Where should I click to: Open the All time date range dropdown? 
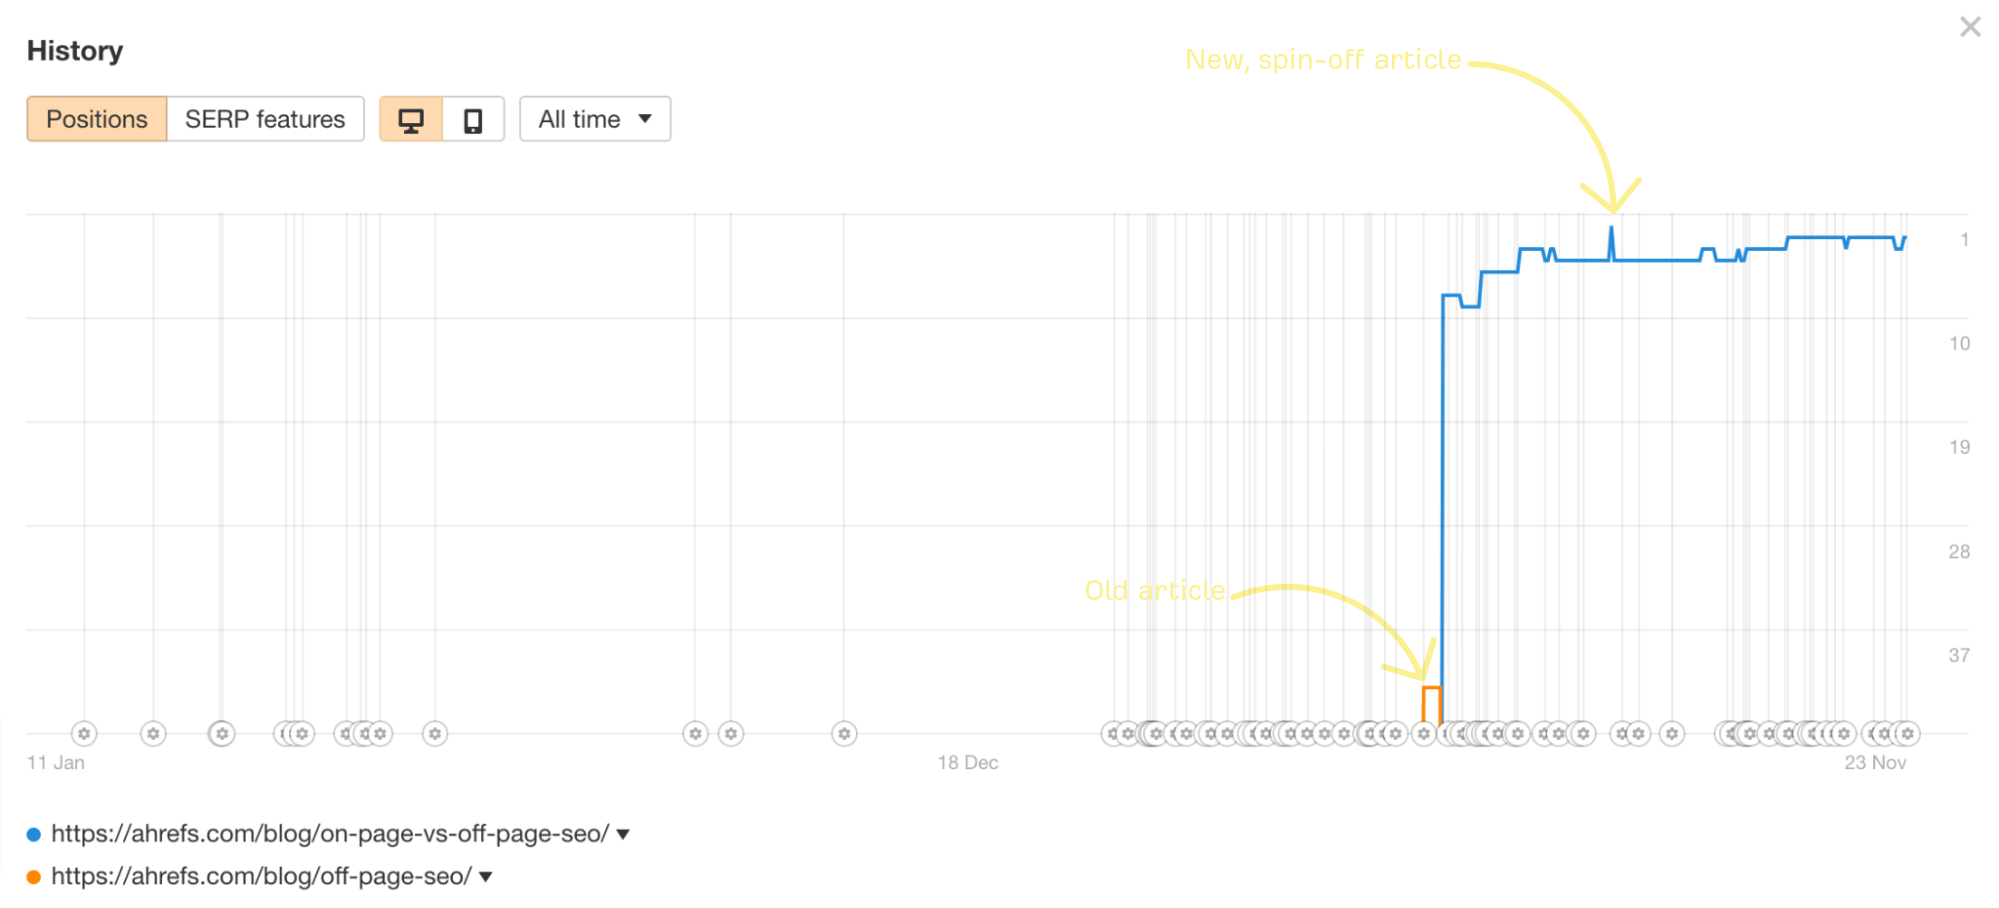[x=595, y=120]
